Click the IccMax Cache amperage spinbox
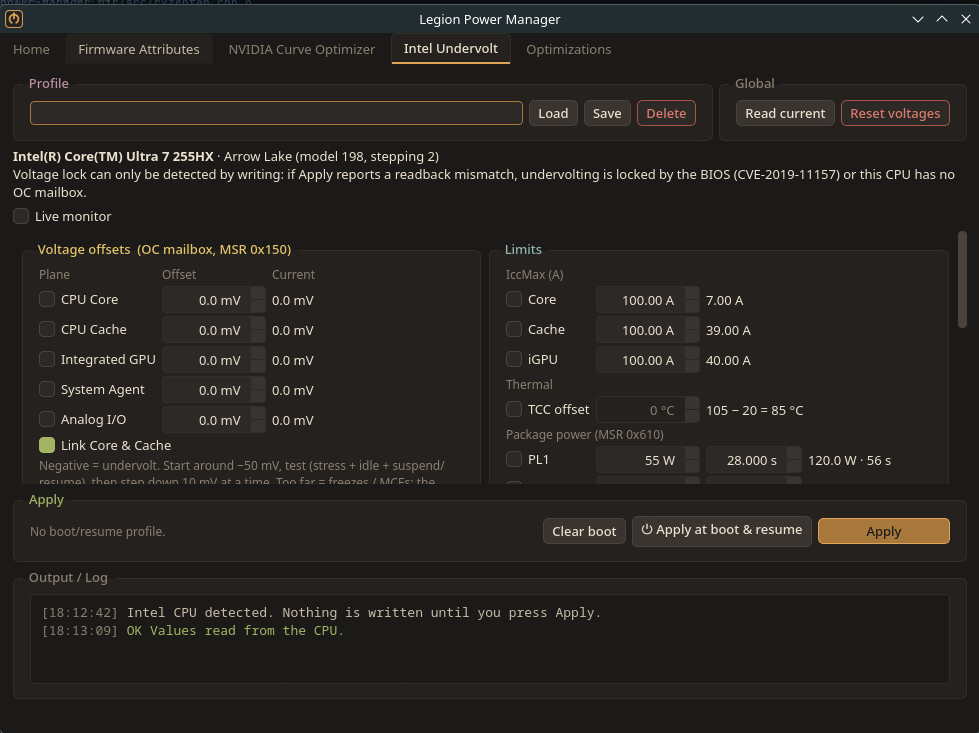Image resolution: width=979 pixels, height=733 pixels. 647,330
